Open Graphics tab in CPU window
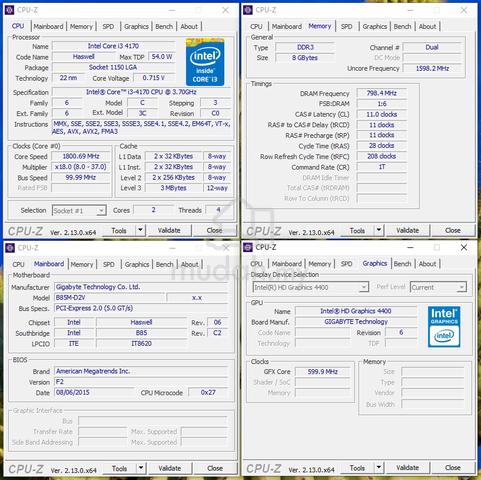This screenshot has width=481, height=480. (x=136, y=26)
